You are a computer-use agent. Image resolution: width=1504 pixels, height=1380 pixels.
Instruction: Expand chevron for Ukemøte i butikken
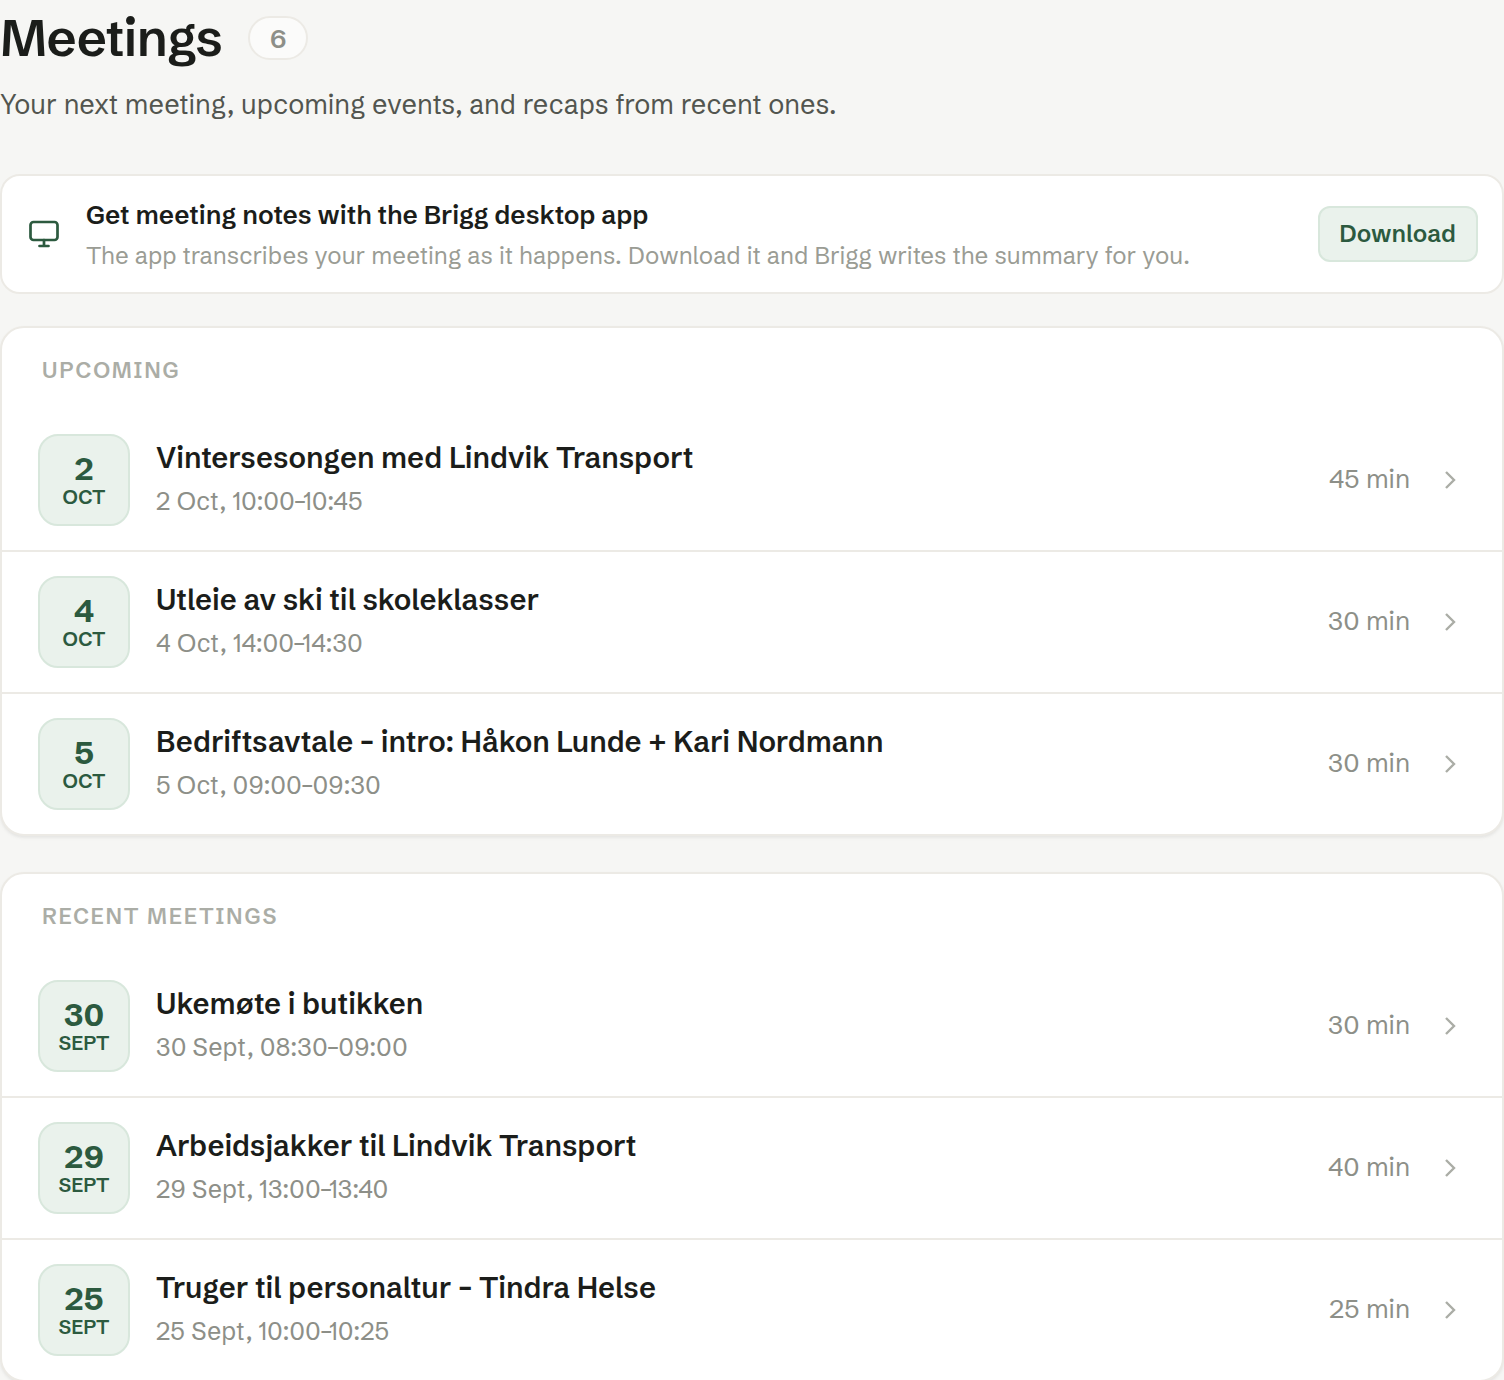pyautogui.click(x=1450, y=1026)
